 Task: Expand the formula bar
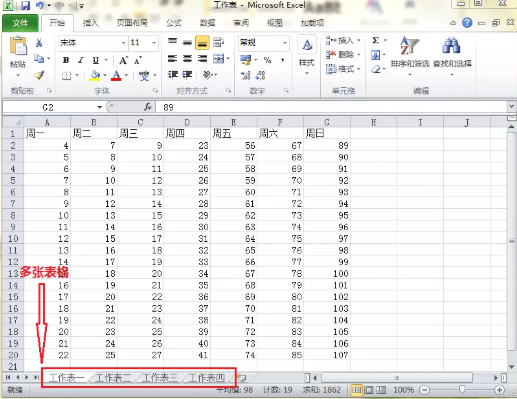point(512,107)
